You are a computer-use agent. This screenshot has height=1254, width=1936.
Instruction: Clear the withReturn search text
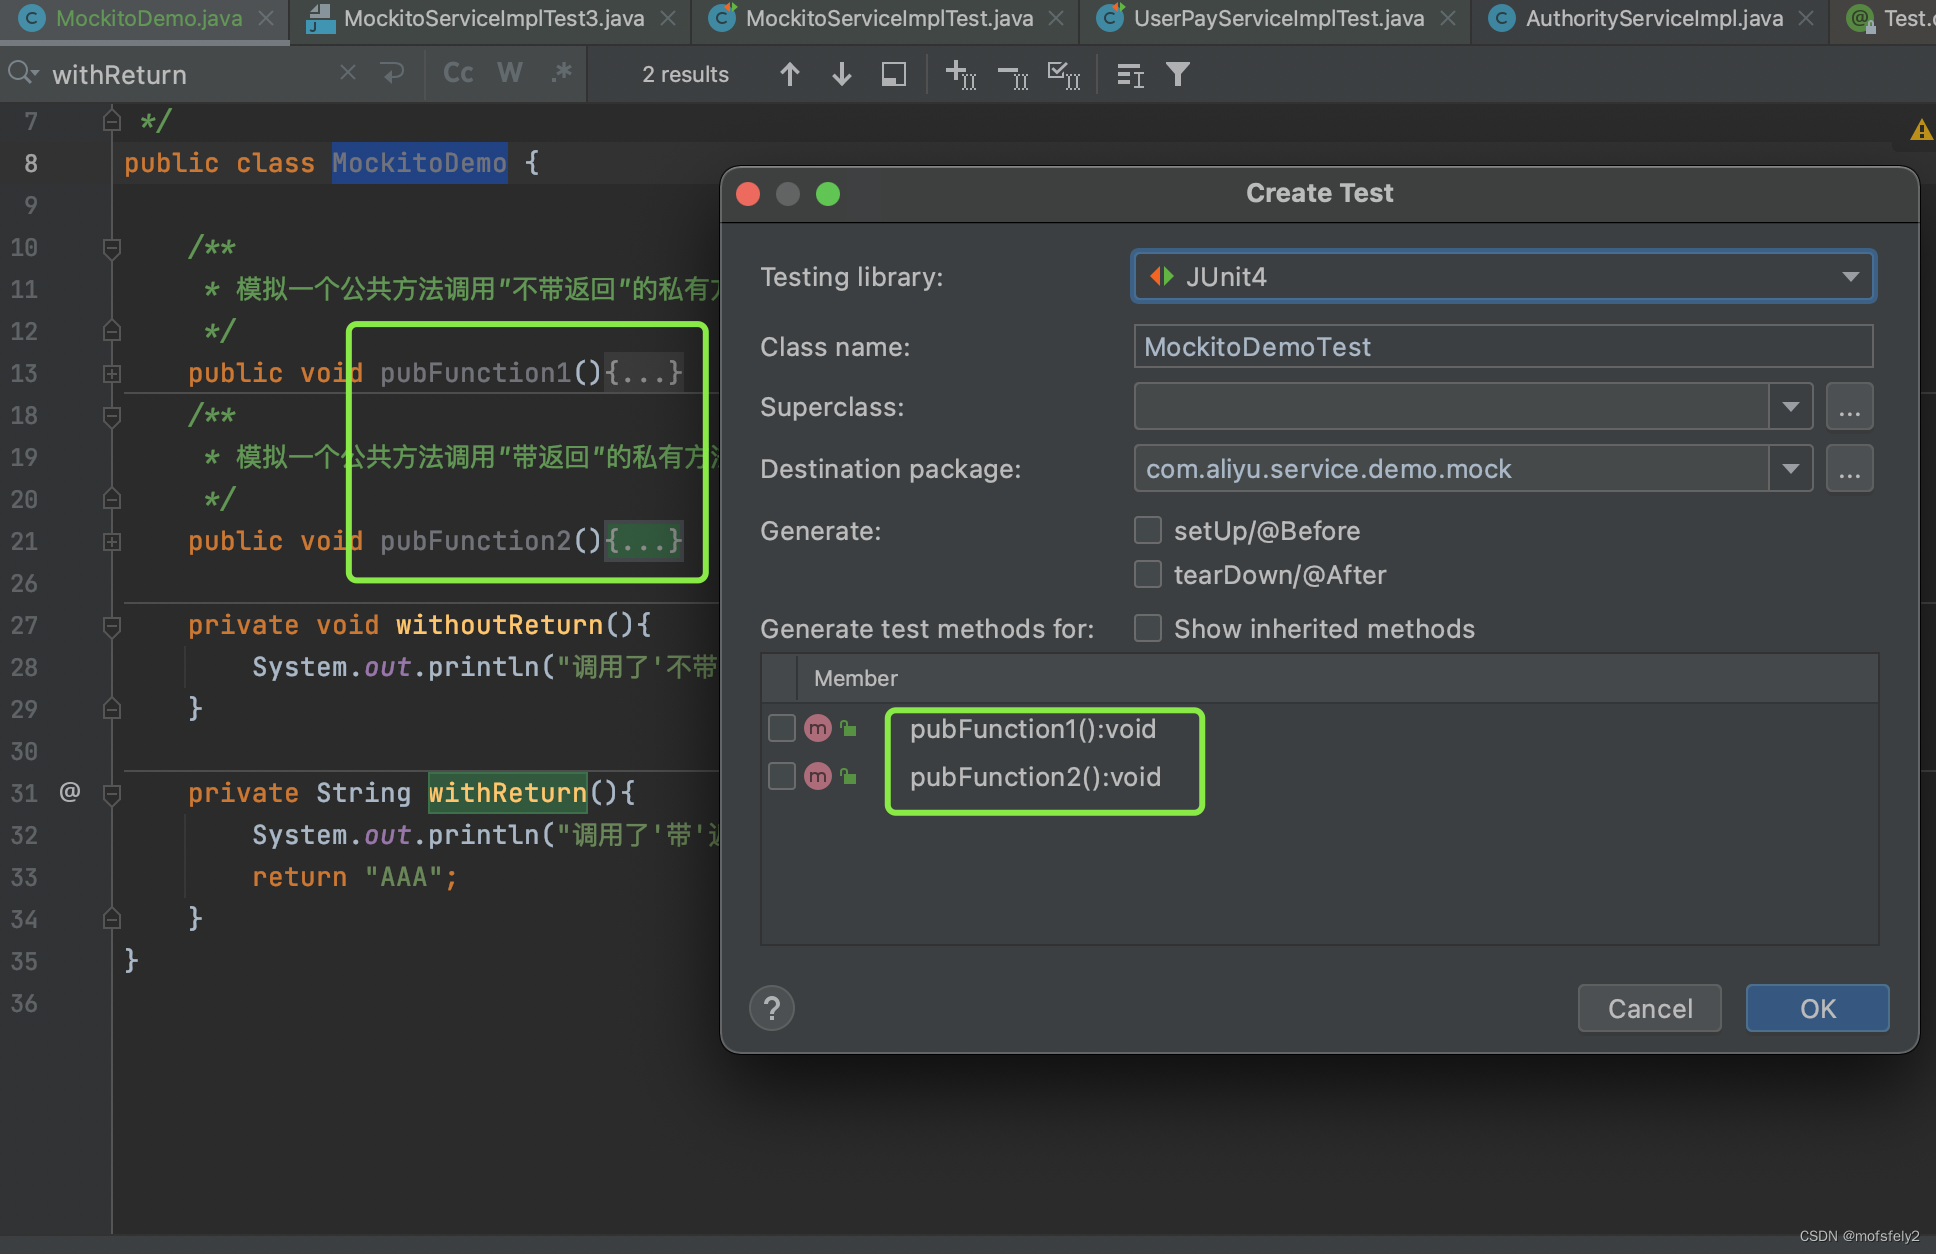point(347,73)
